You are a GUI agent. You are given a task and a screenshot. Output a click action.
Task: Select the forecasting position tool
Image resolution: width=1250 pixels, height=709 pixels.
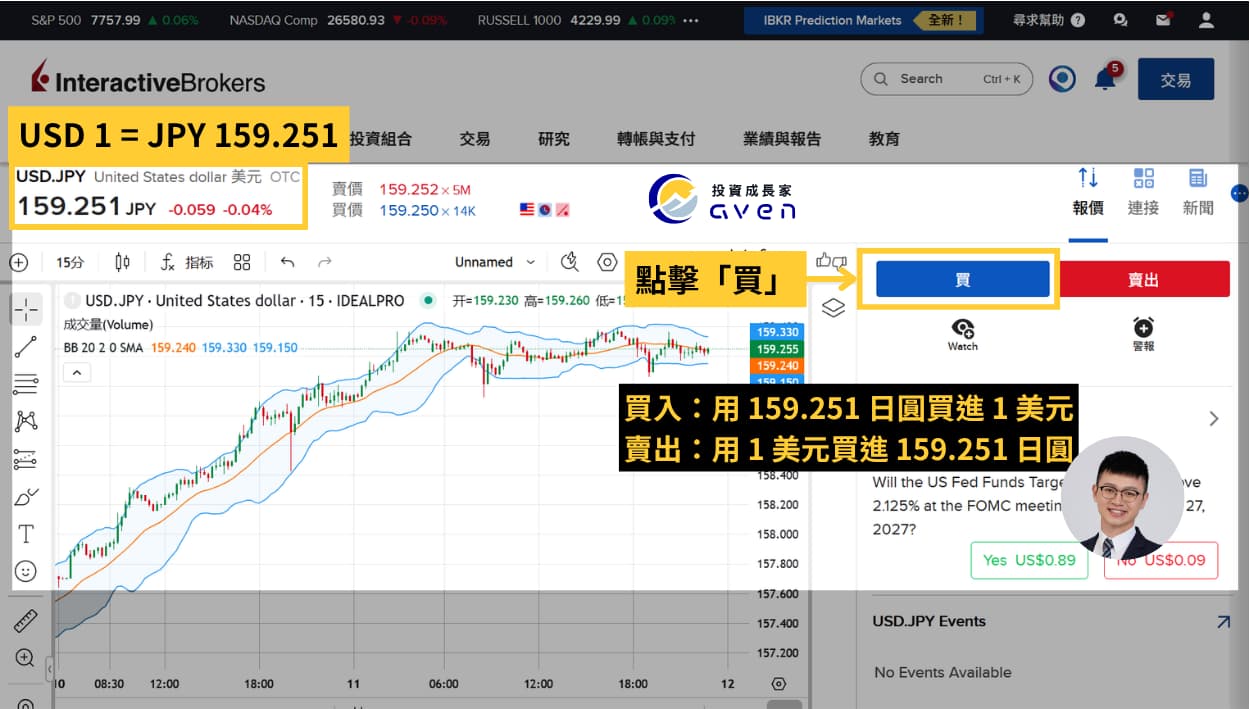pyautogui.click(x=26, y=459)
